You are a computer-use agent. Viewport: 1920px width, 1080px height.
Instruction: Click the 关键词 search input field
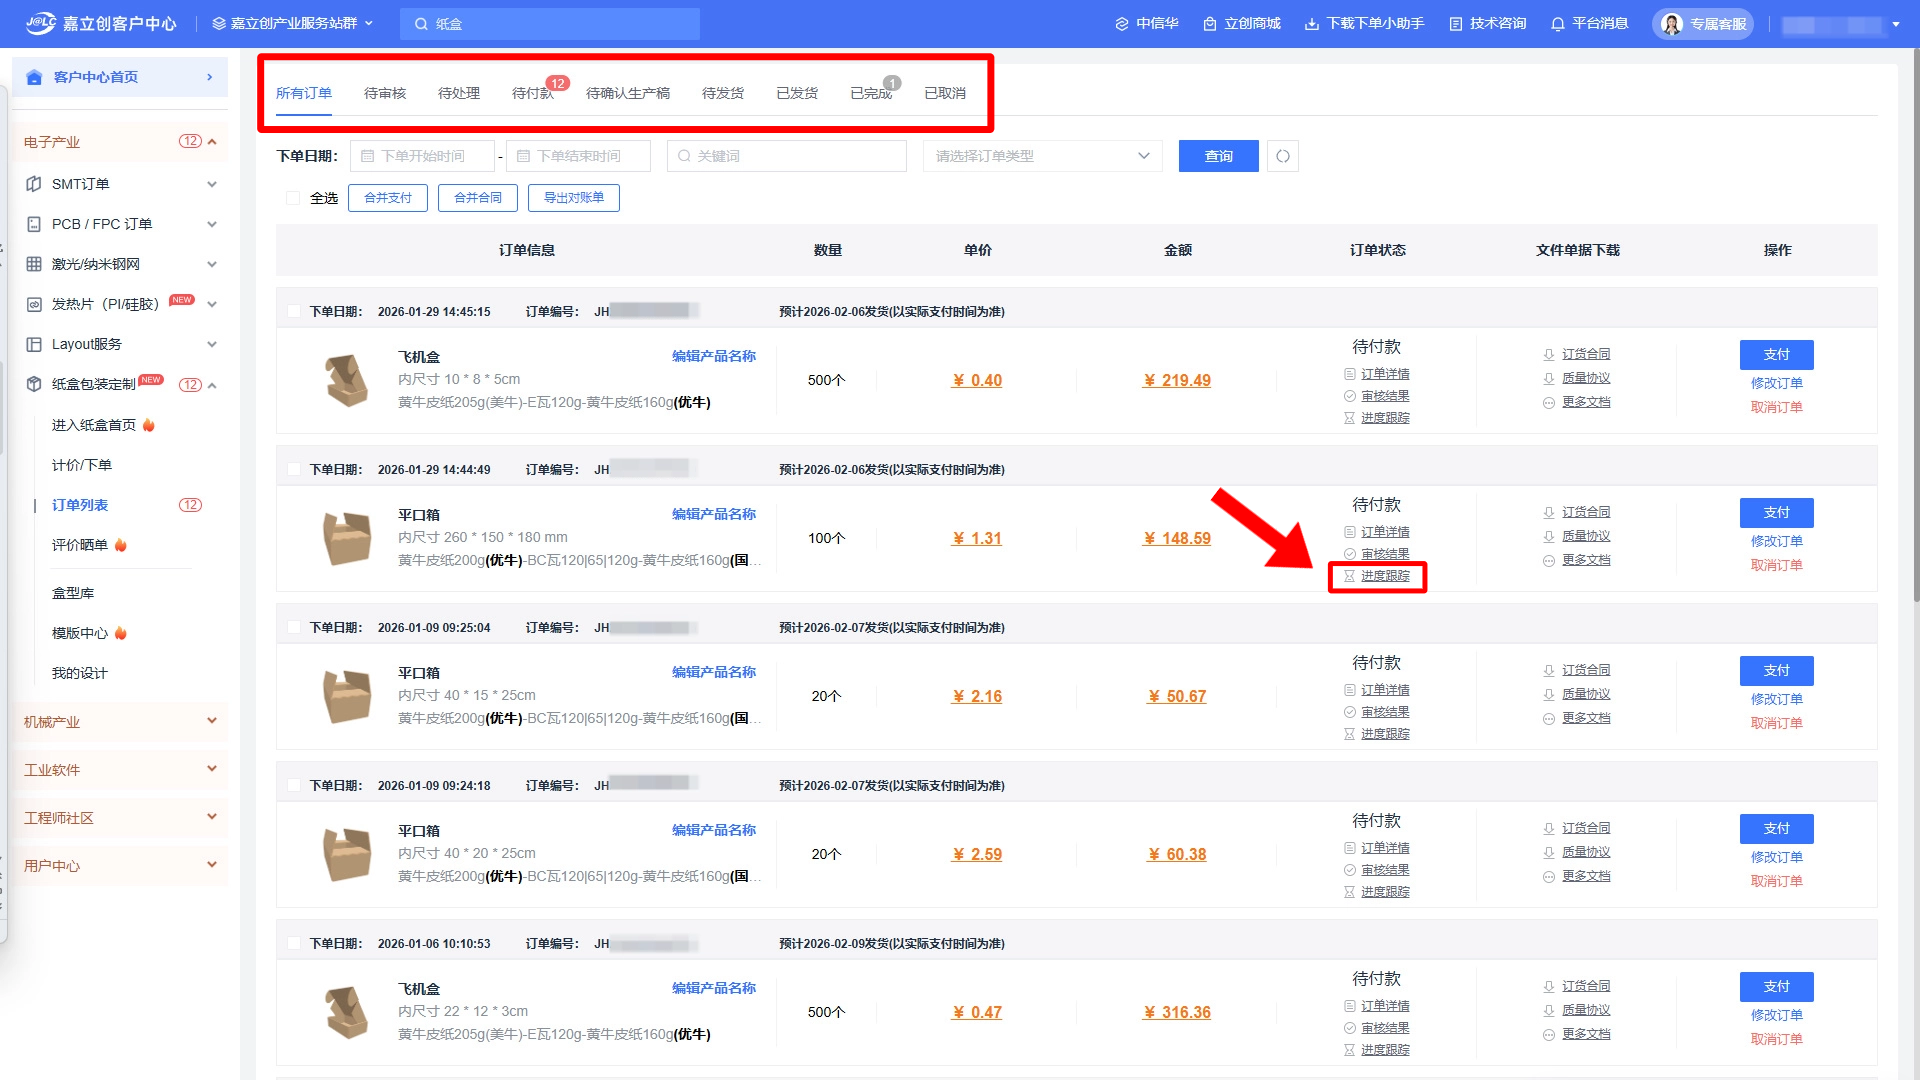[x=788, y=156]
